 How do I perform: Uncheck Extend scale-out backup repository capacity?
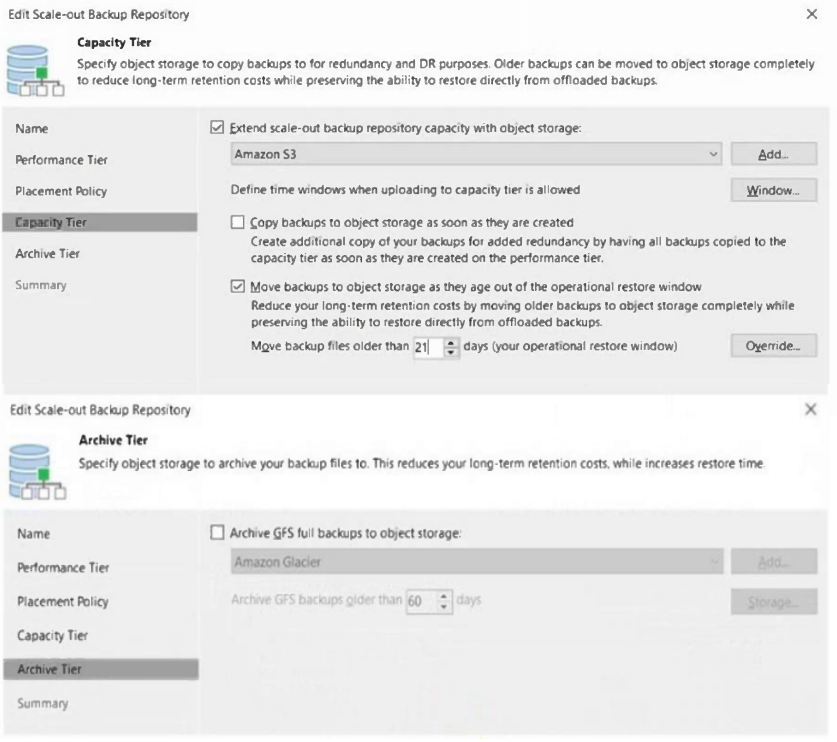click(x=218, y=128)
